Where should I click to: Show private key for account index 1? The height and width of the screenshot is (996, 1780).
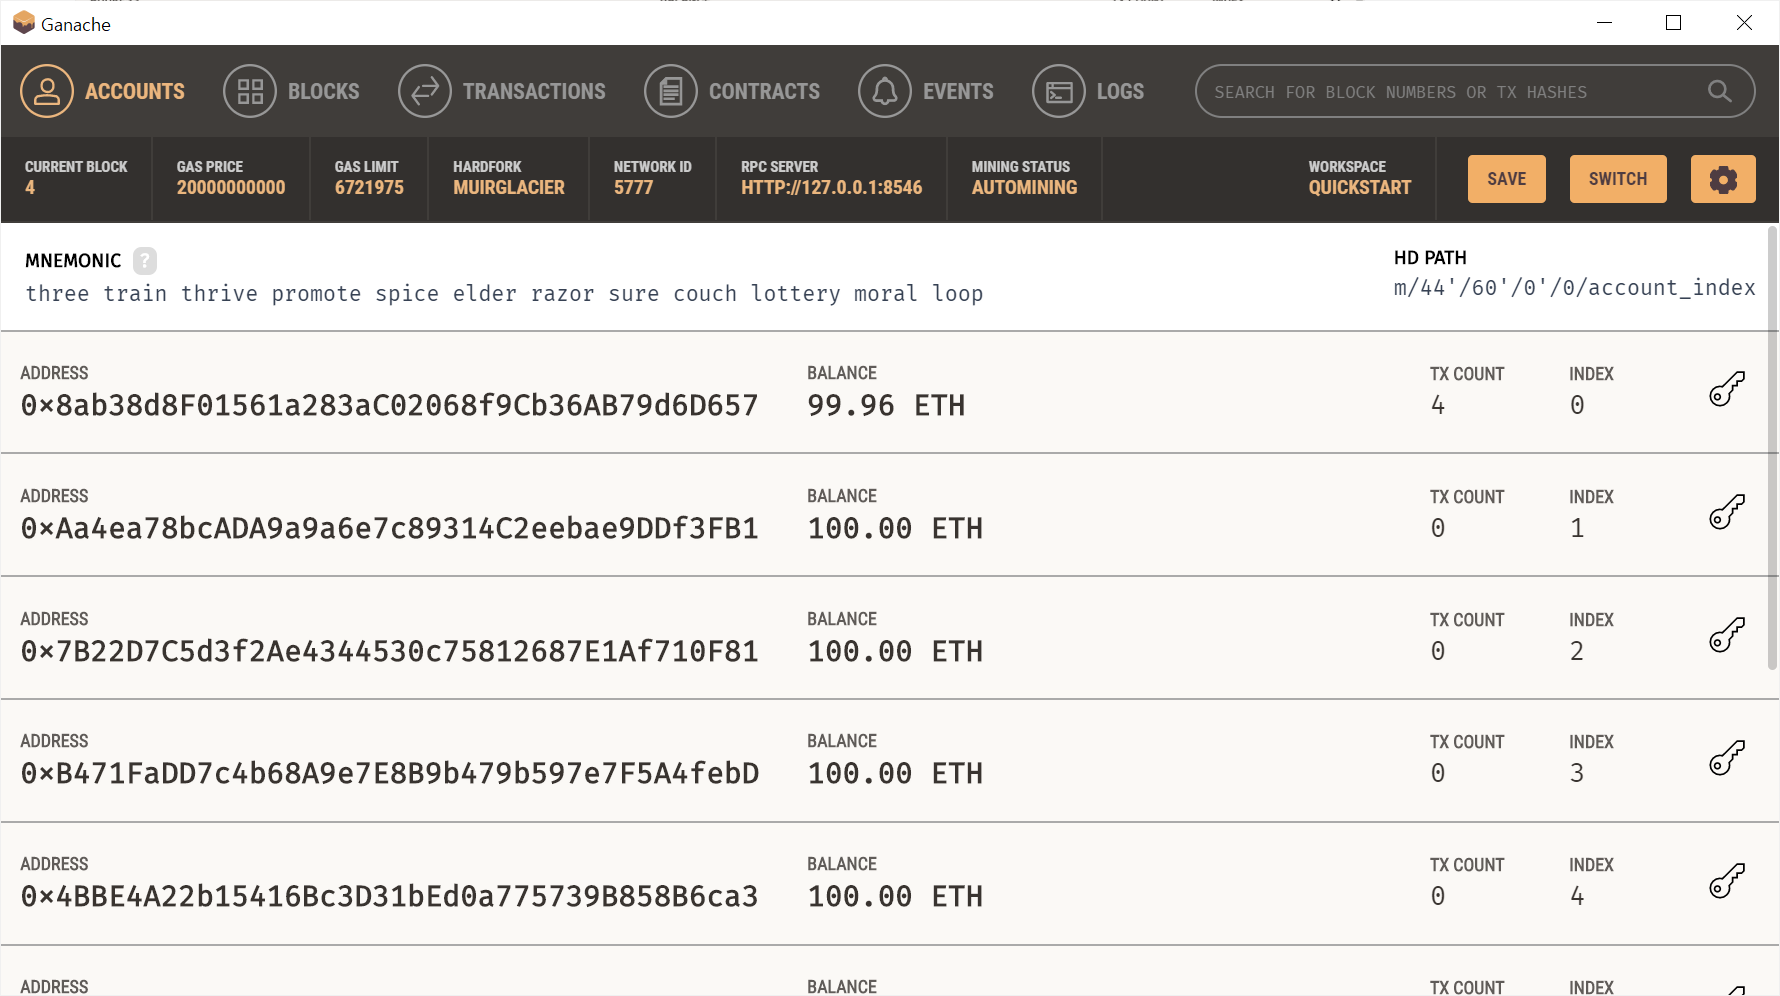tap(1727, 512)
